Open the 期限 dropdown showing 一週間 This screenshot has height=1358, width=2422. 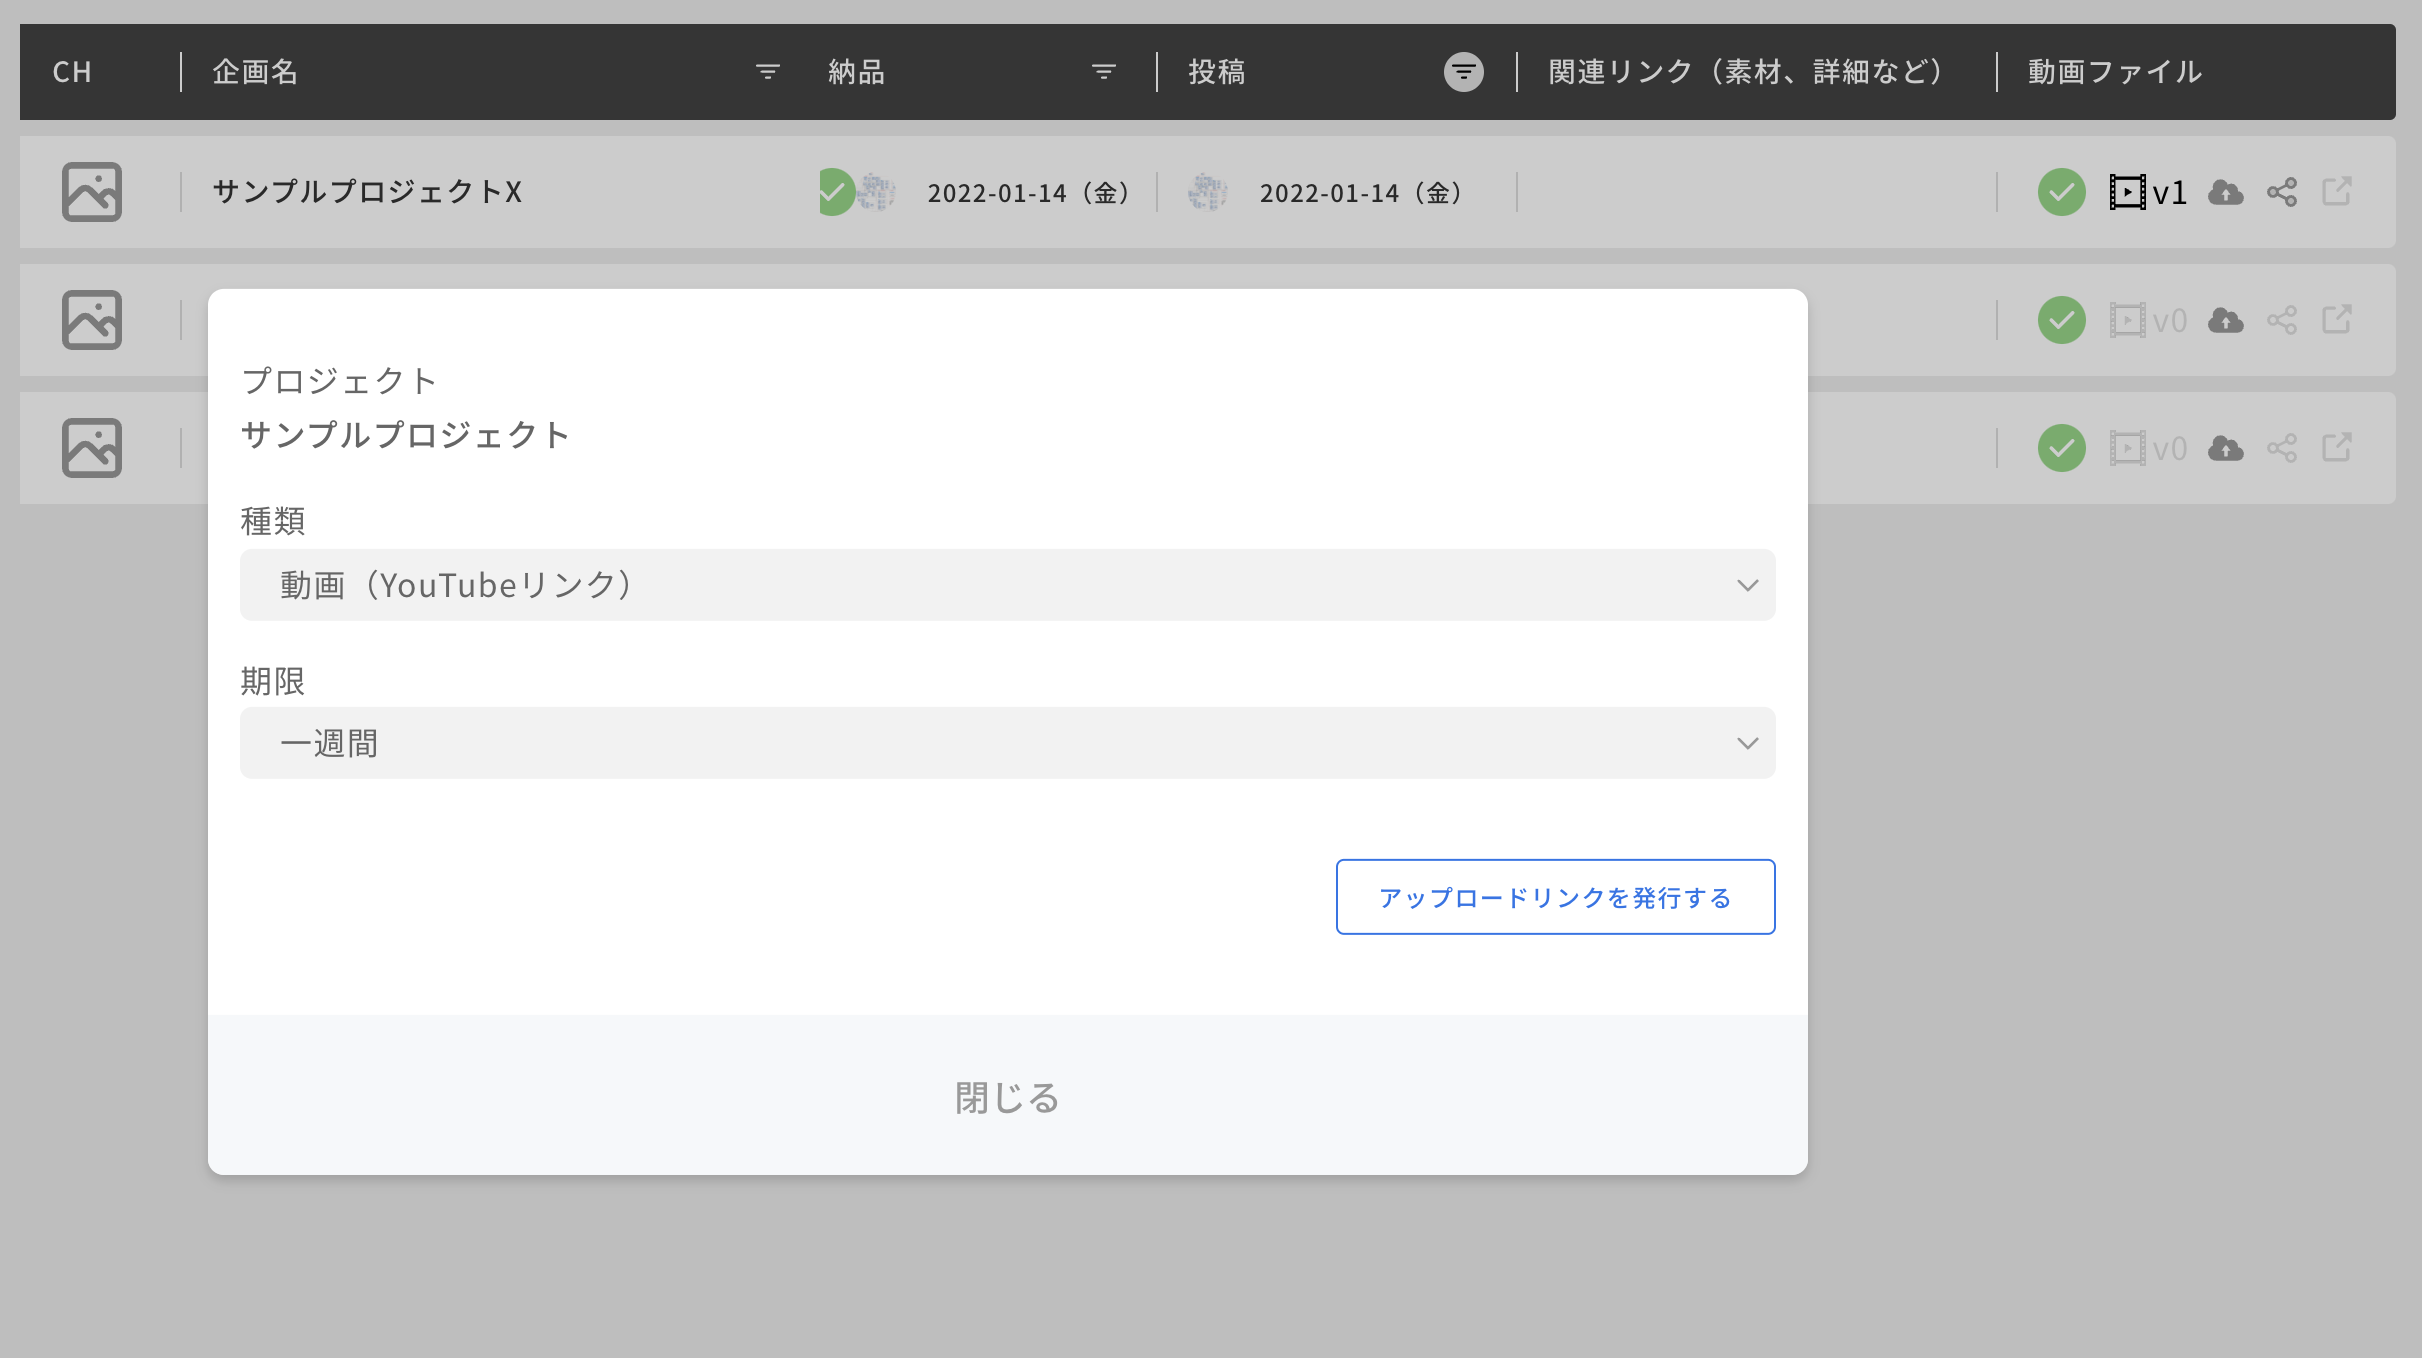pos(1007,743)
